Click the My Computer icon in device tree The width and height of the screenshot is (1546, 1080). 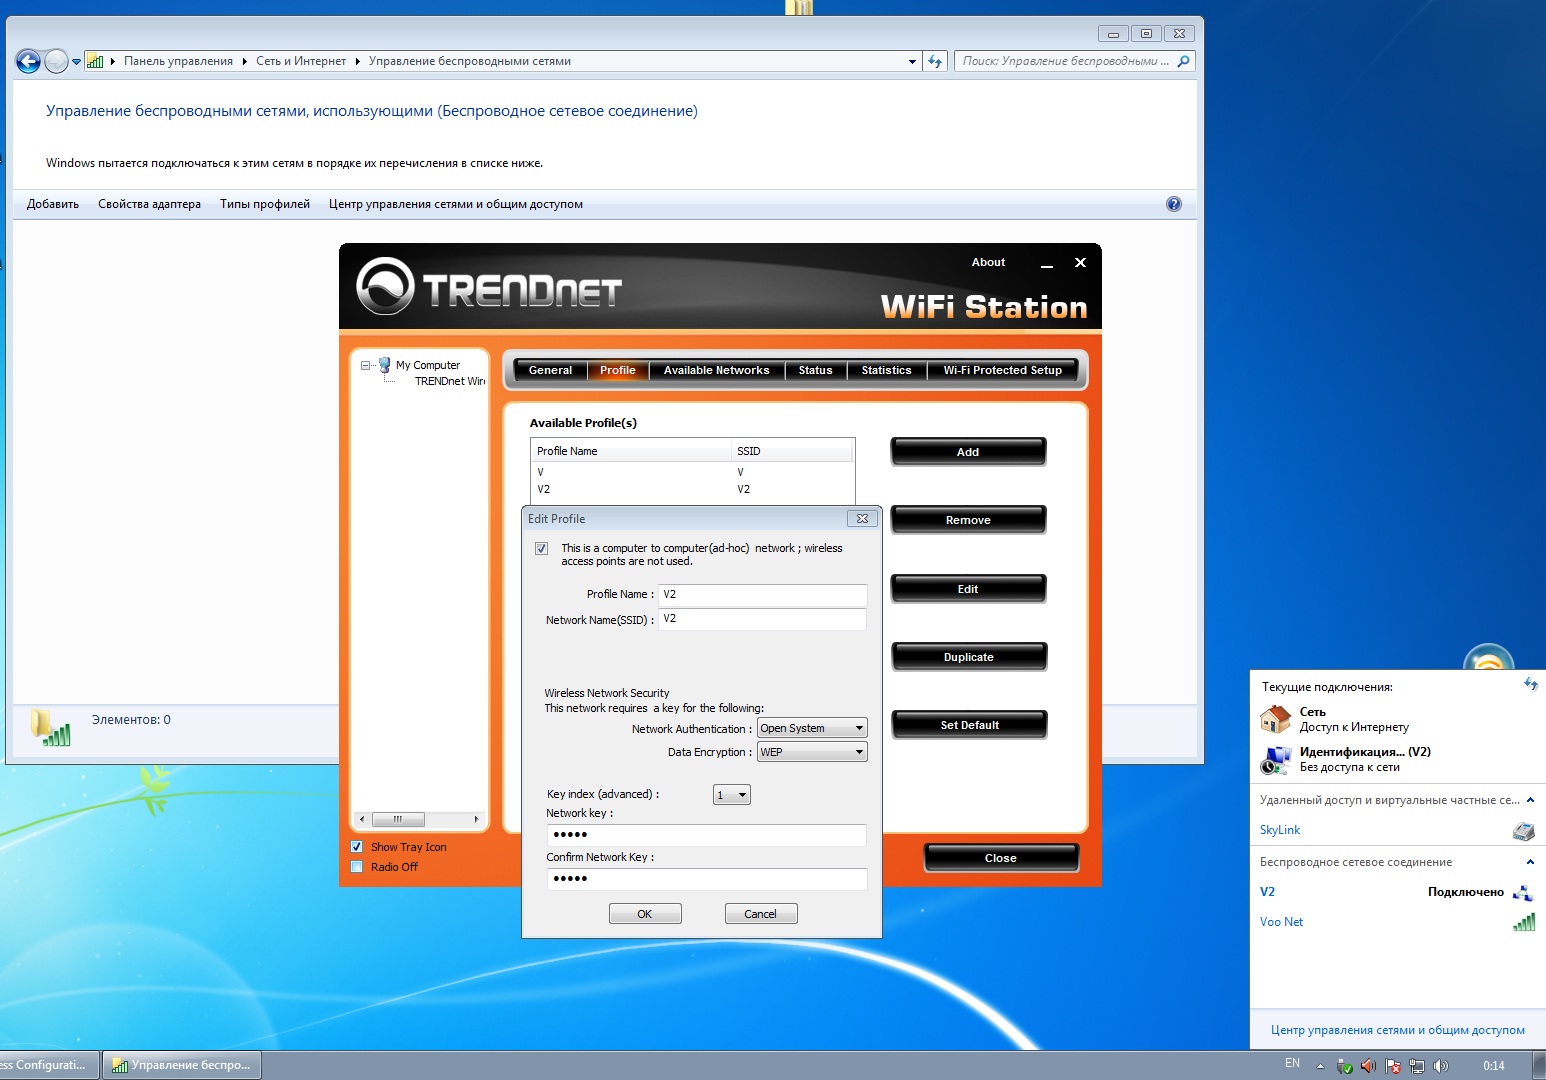click(385, 365)
